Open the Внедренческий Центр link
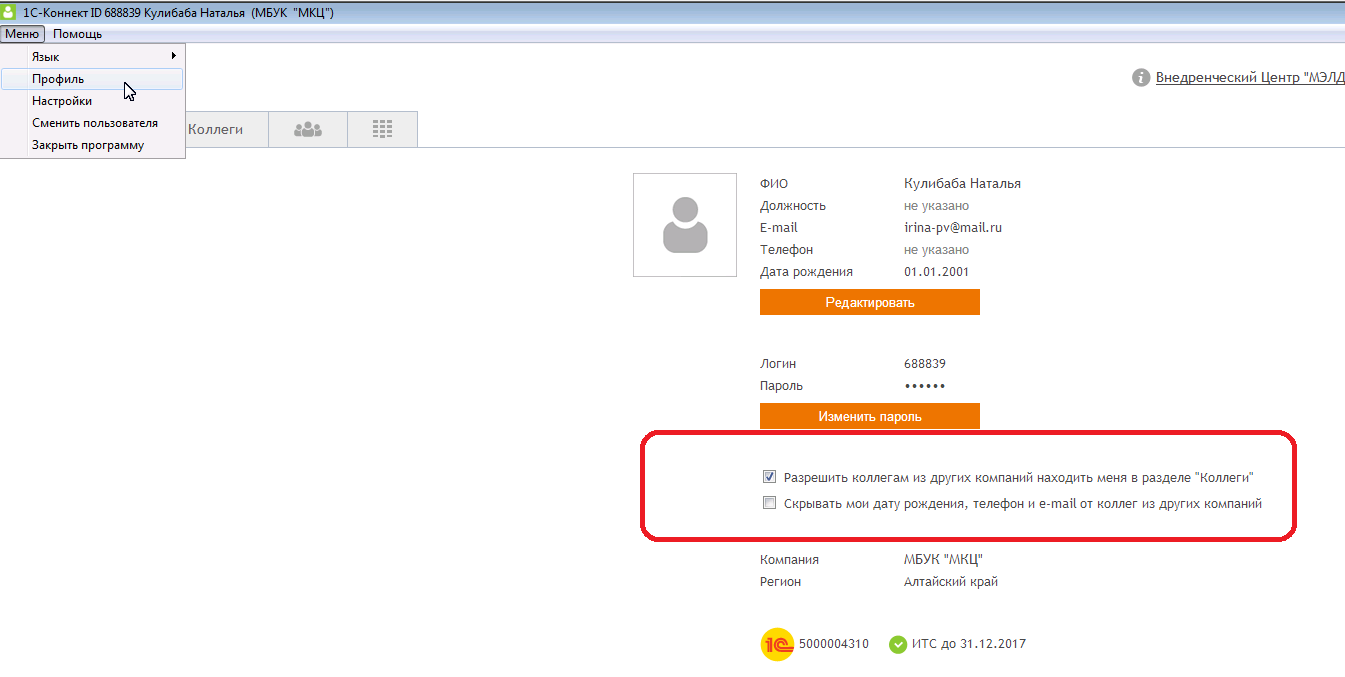Viewport: 1345px width, 677px height. [x=1250, y=77]
